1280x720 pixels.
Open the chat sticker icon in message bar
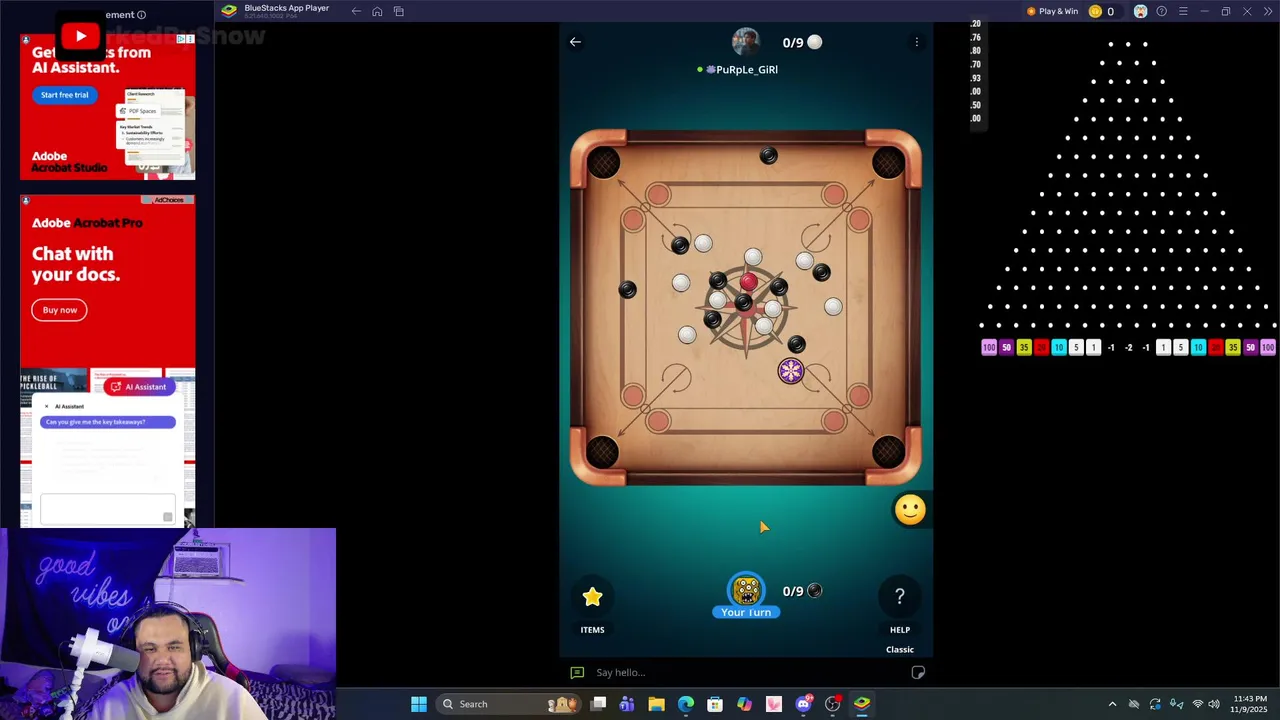[918, 672]
